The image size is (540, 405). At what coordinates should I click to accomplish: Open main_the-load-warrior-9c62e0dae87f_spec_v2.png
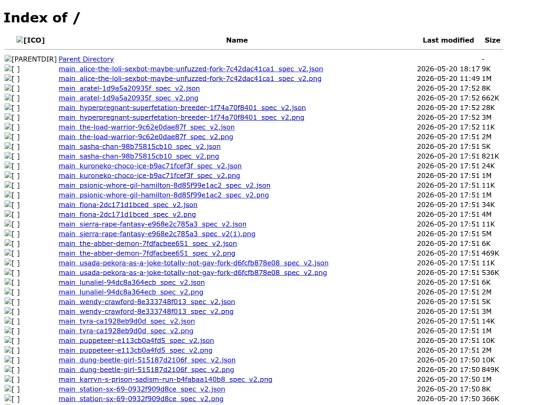(146, 137)
